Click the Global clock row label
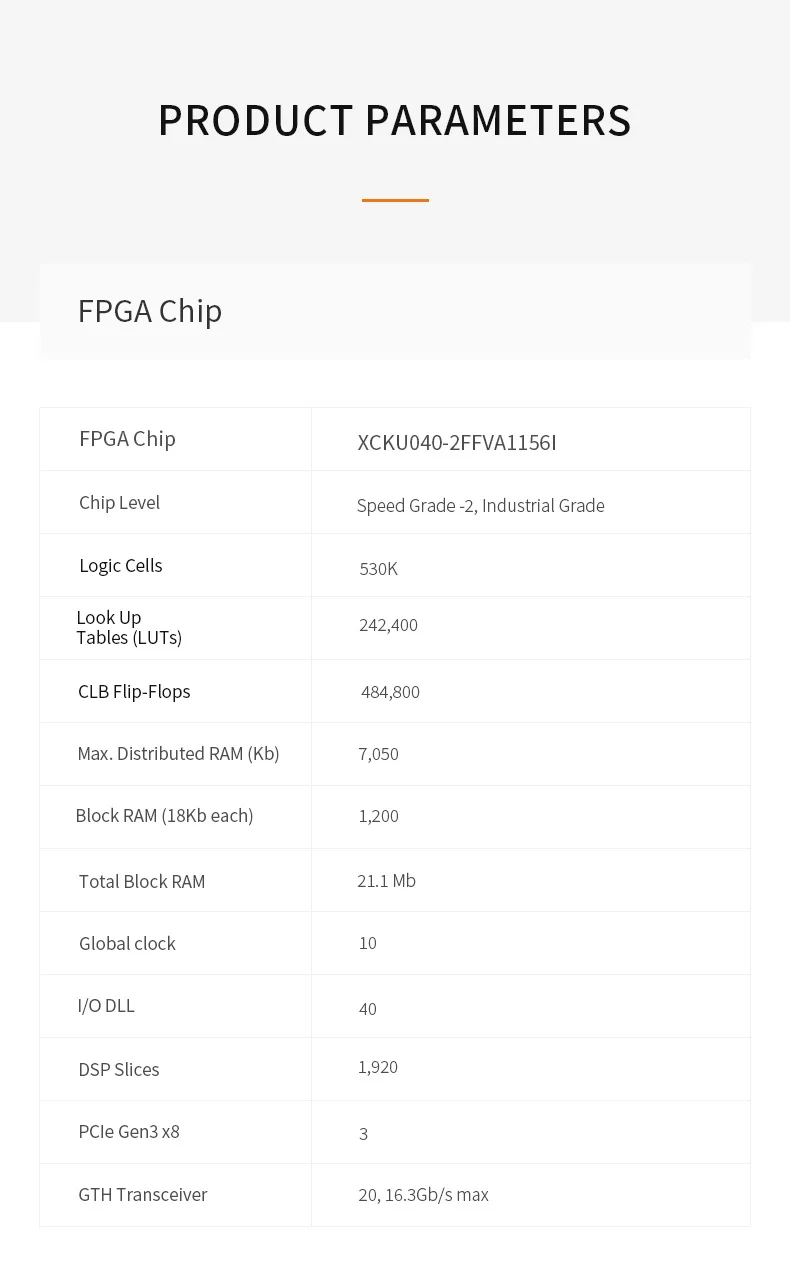The image size is (790, 1278). point(127,943)
